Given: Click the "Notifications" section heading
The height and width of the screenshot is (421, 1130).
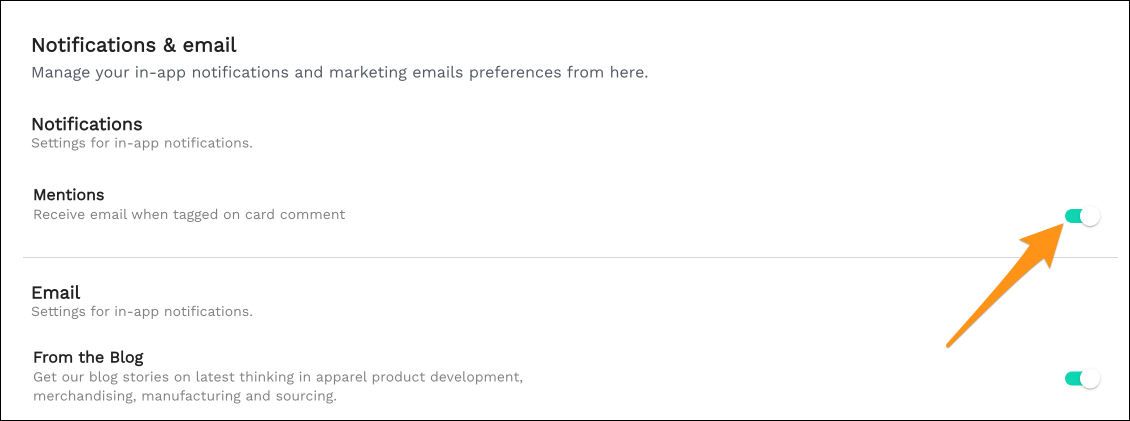Looking at the screenshot, I should point(87,124).
